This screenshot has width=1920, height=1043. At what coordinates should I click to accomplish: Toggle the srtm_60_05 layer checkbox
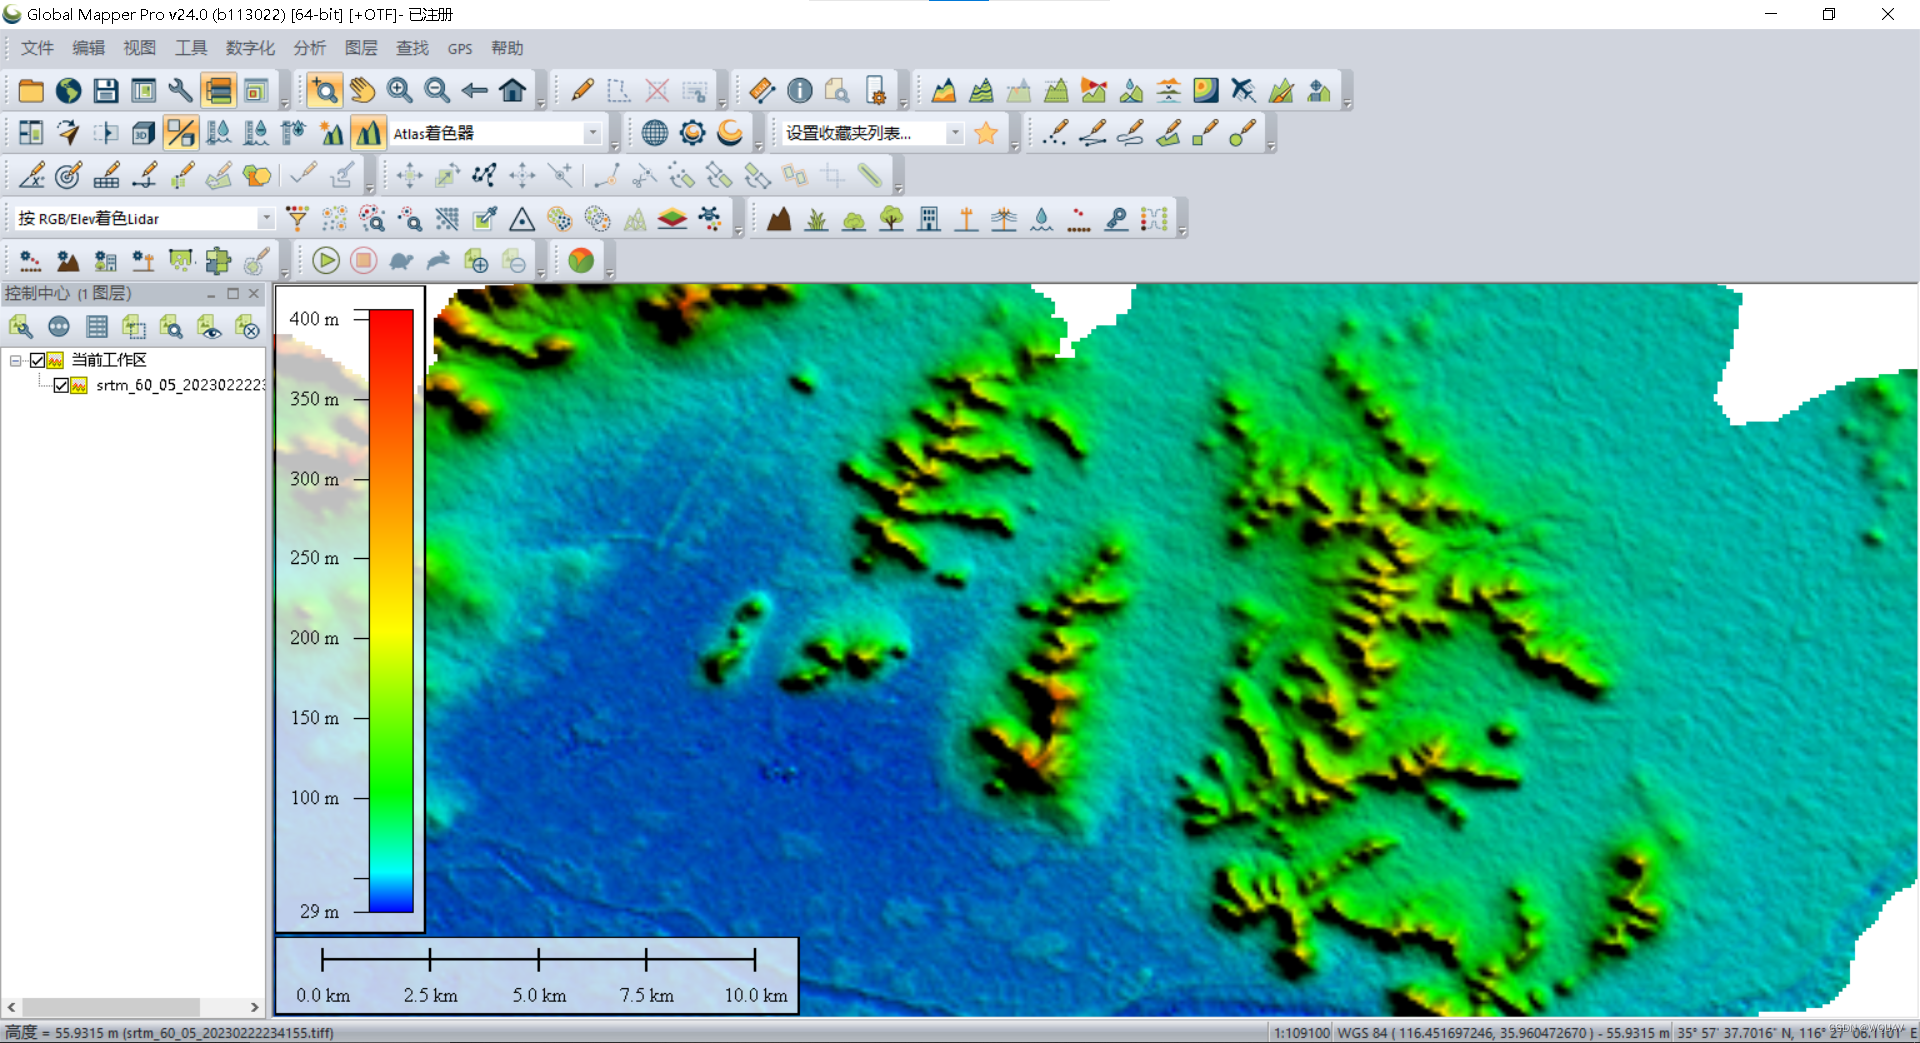pos(62,386)
